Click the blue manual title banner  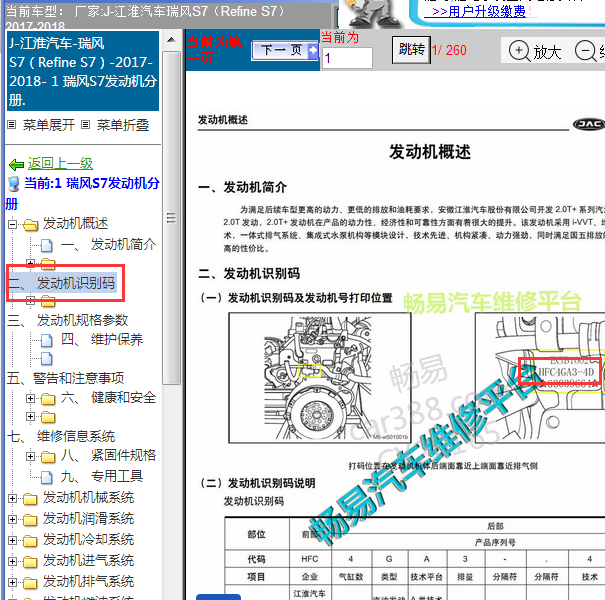(x=83, y=71)
